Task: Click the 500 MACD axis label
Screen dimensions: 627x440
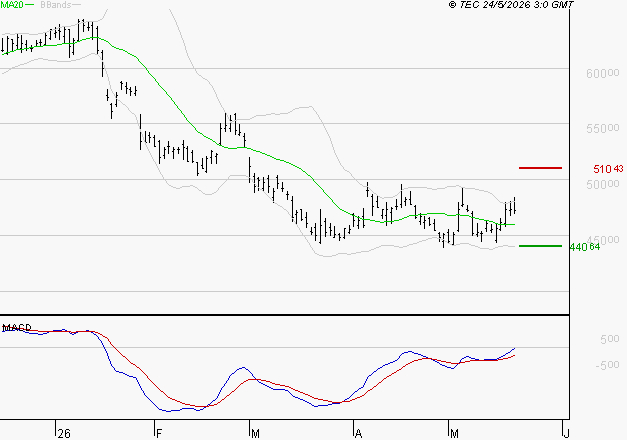Action: (609, 339)
